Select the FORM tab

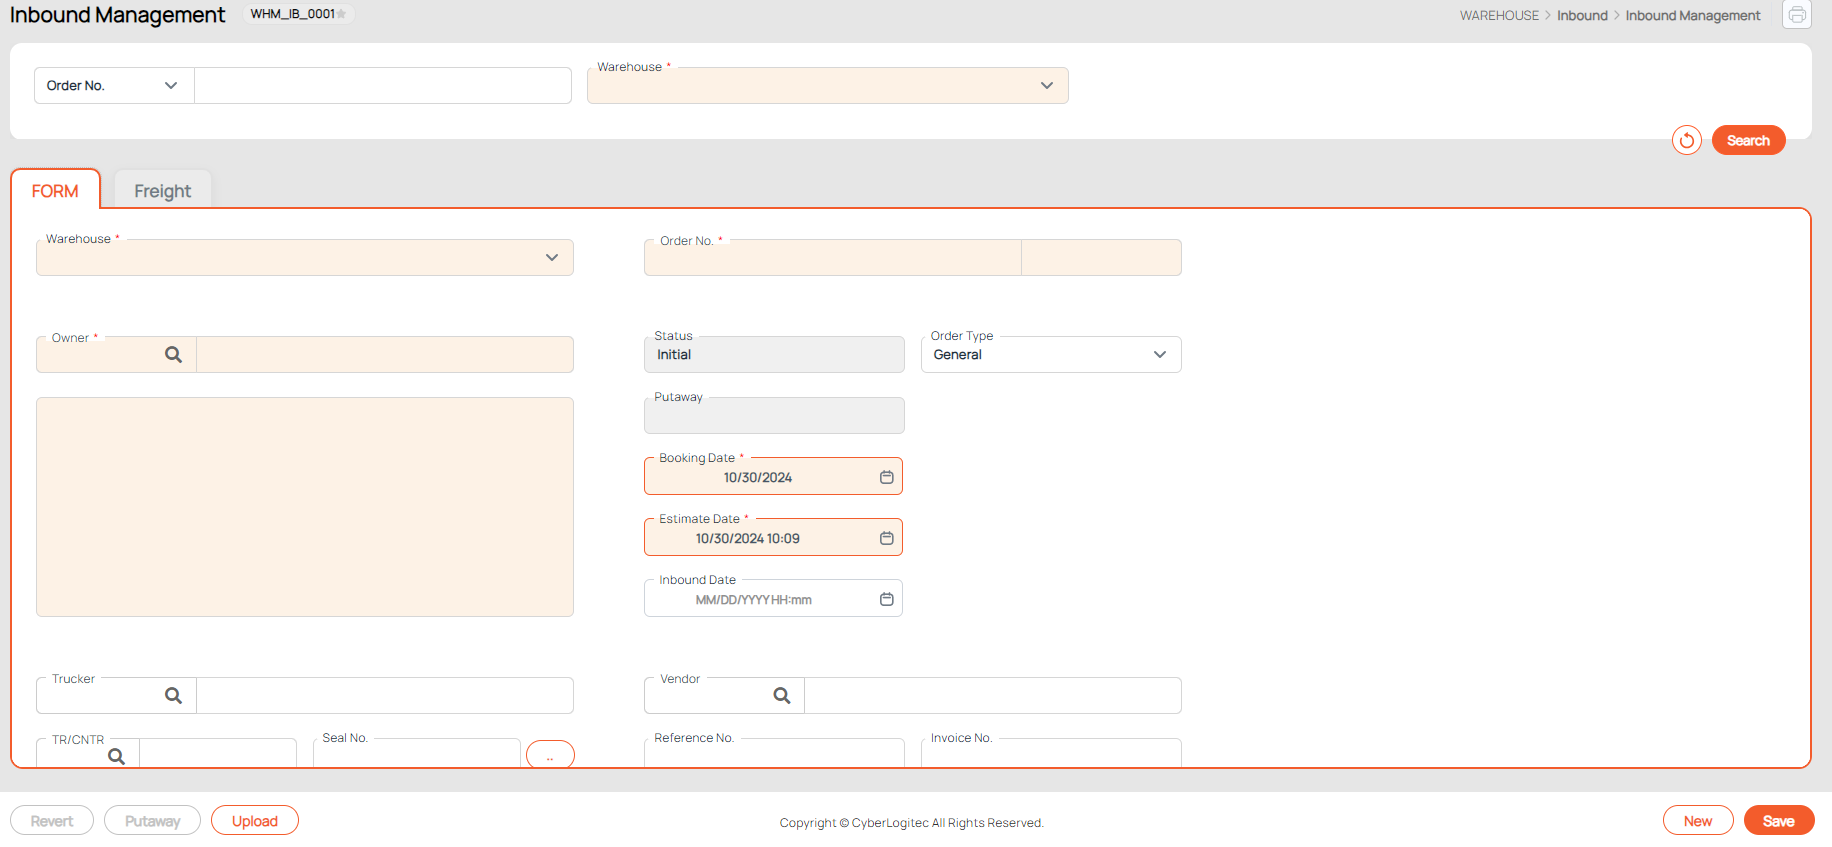(55, 191)
